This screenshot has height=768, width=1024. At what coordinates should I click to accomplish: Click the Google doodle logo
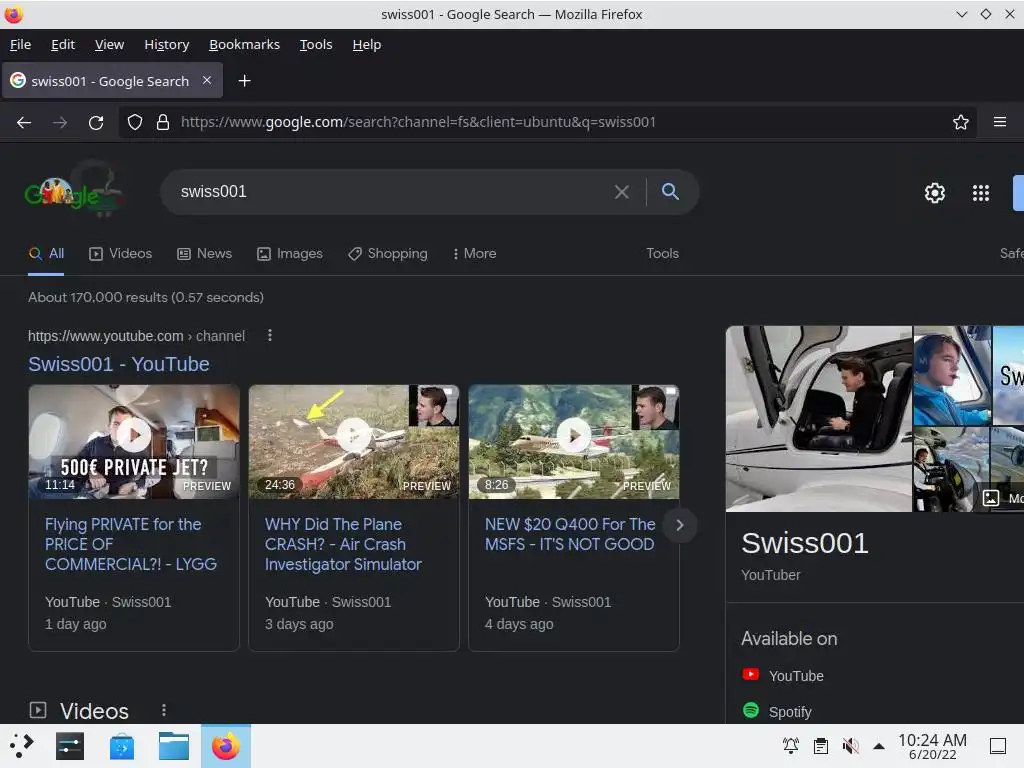73,190
